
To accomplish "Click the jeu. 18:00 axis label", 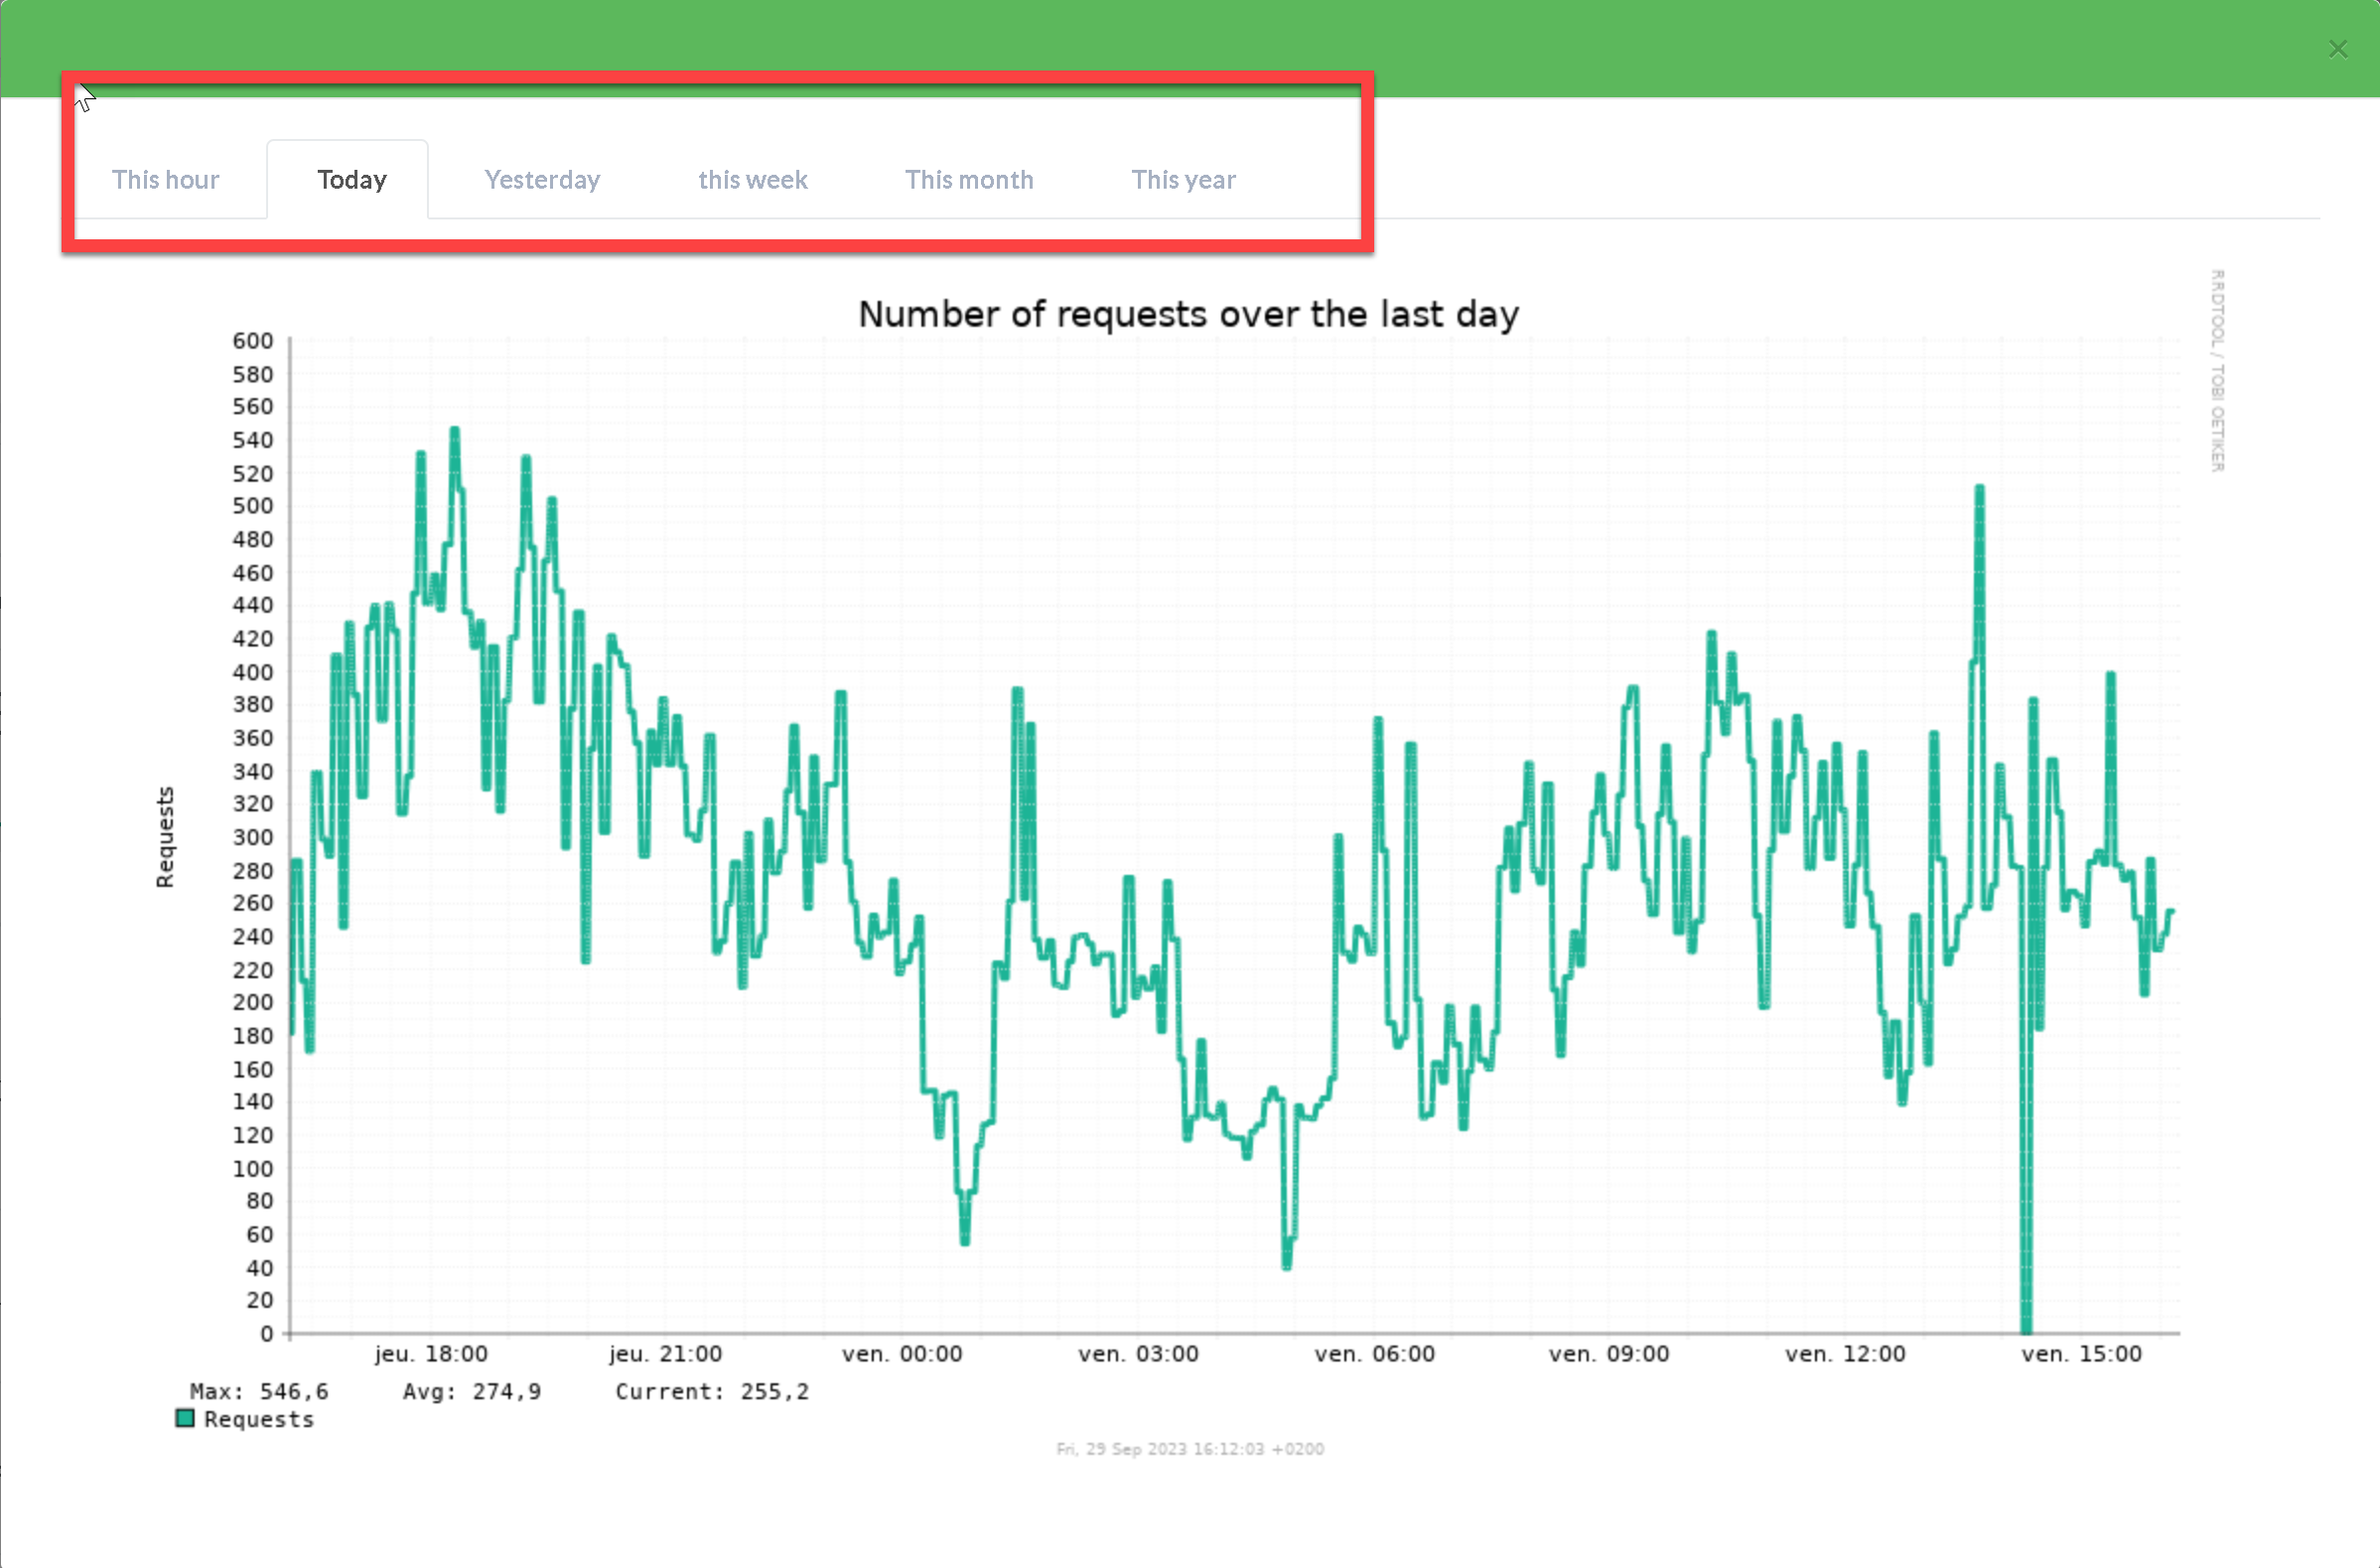I will [431, 1354].
